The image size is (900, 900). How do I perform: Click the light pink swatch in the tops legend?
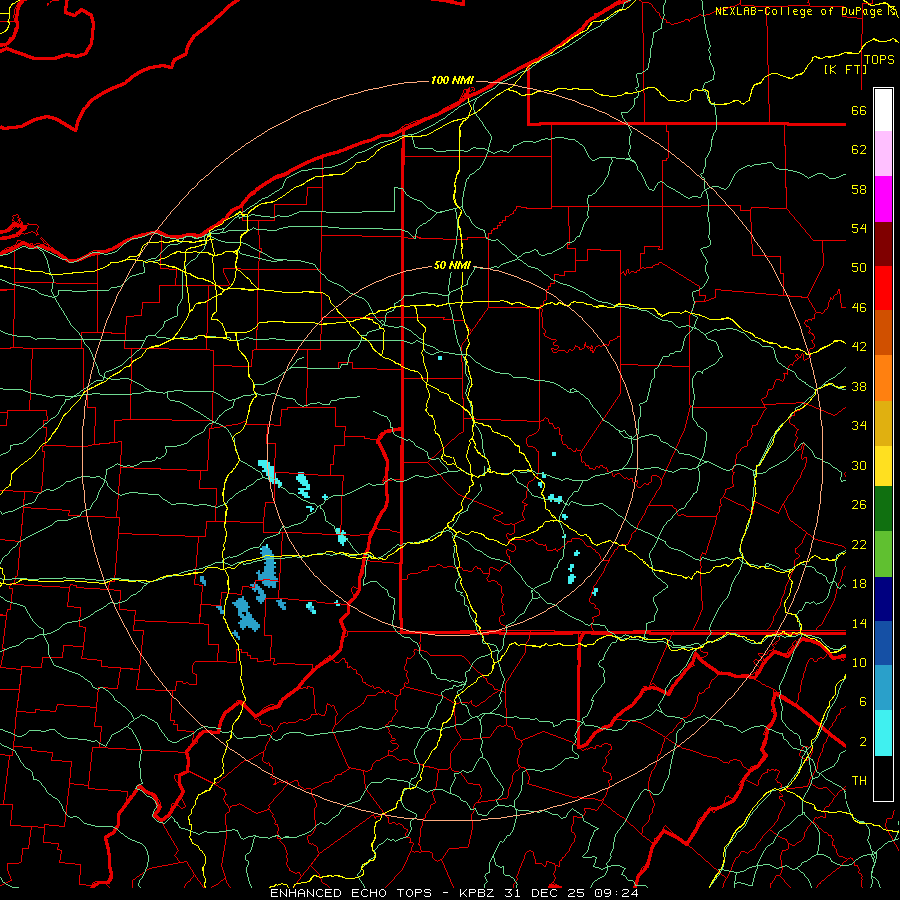pos(883,154)
